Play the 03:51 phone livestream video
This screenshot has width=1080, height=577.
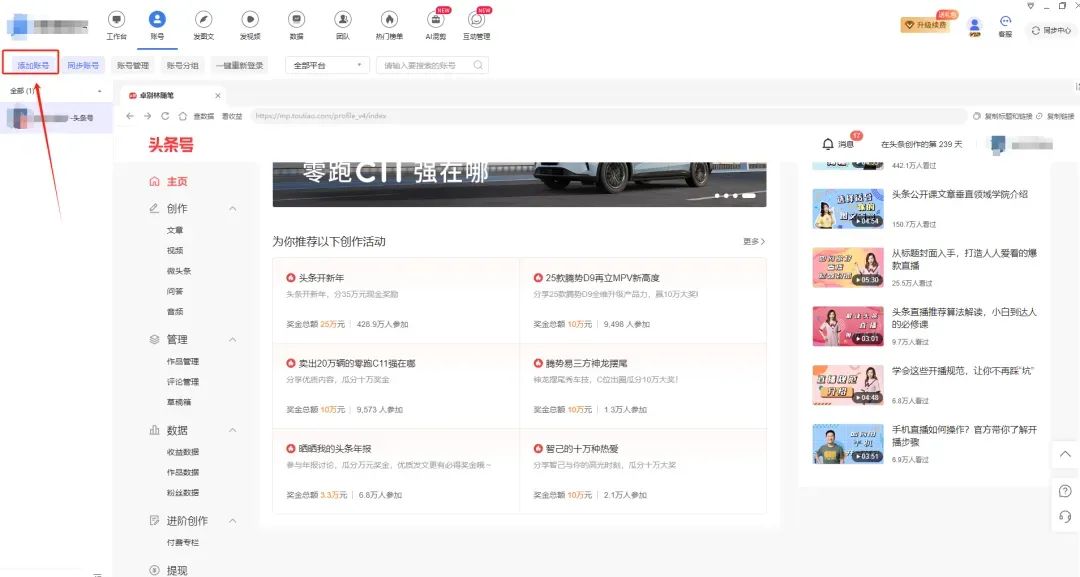(x=848, y=443)
